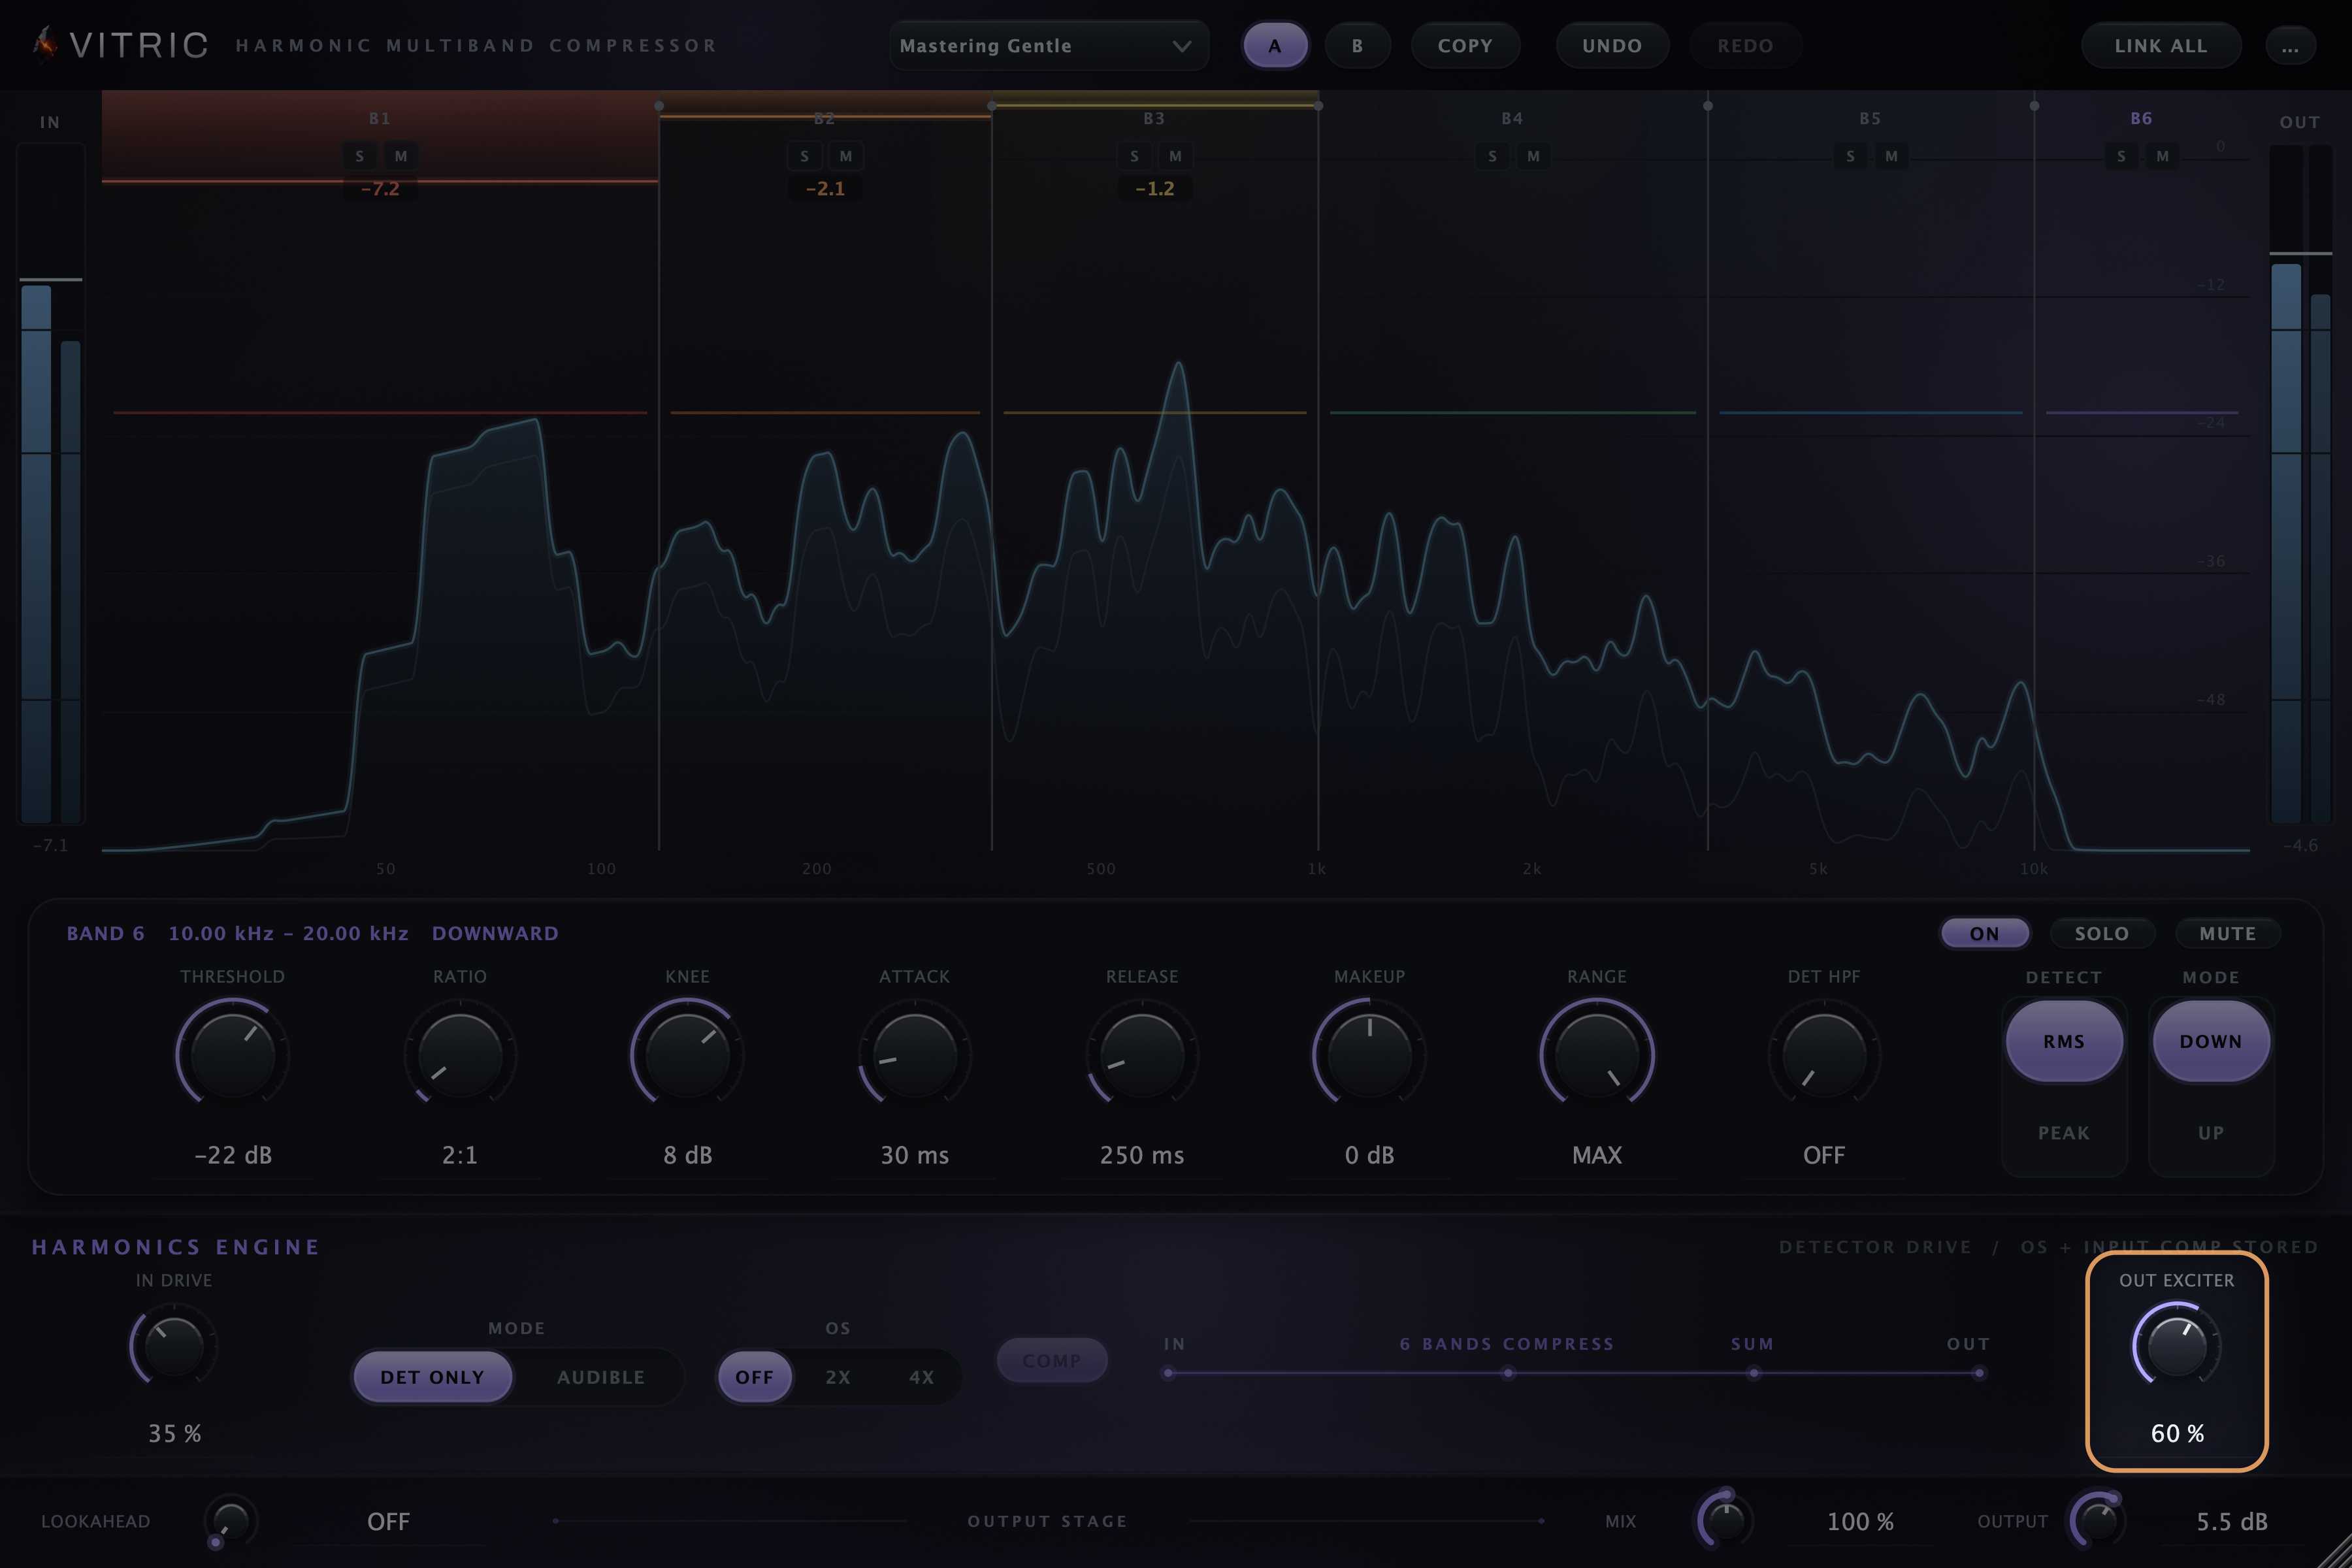Open the Mastering Gentle preset dropdown
Viewport: 2352px width, 1568px height.
(x=1048, y=46)
